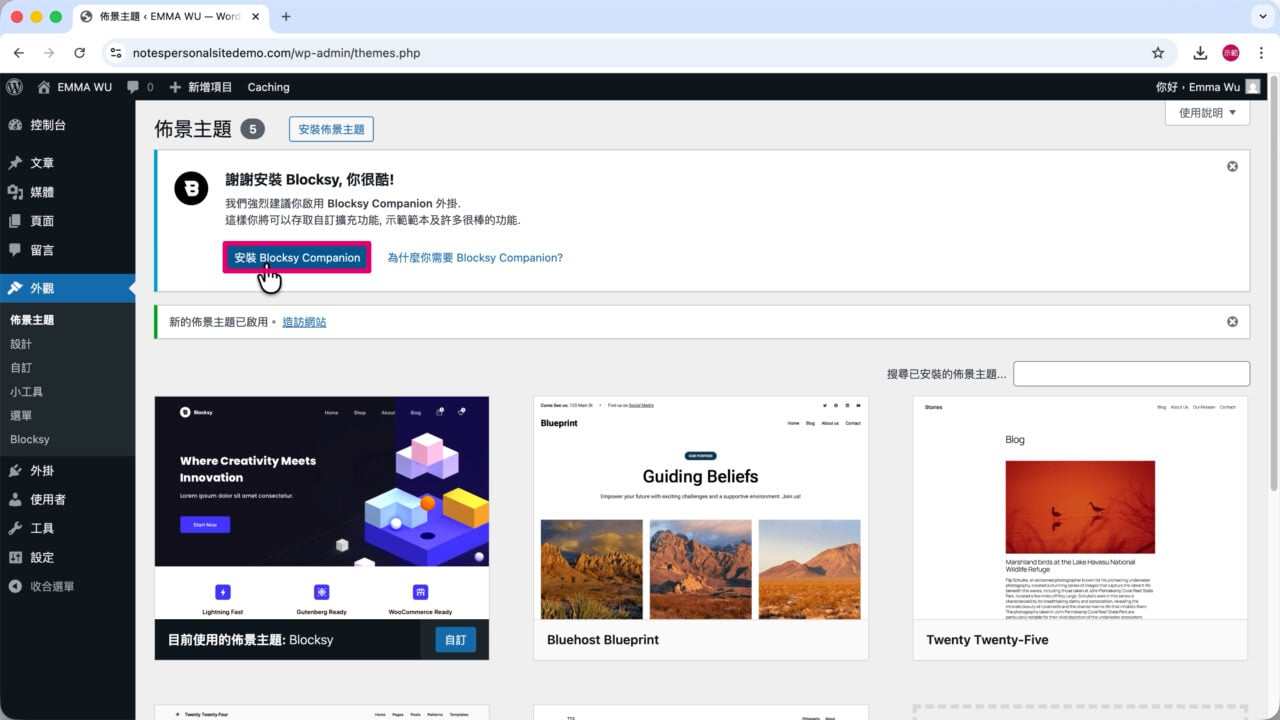Viewport: 1280px width, 720px height.
Task: Open Twenty Twenty-Five theme thumbnail
Action: tap(1080, 508)
